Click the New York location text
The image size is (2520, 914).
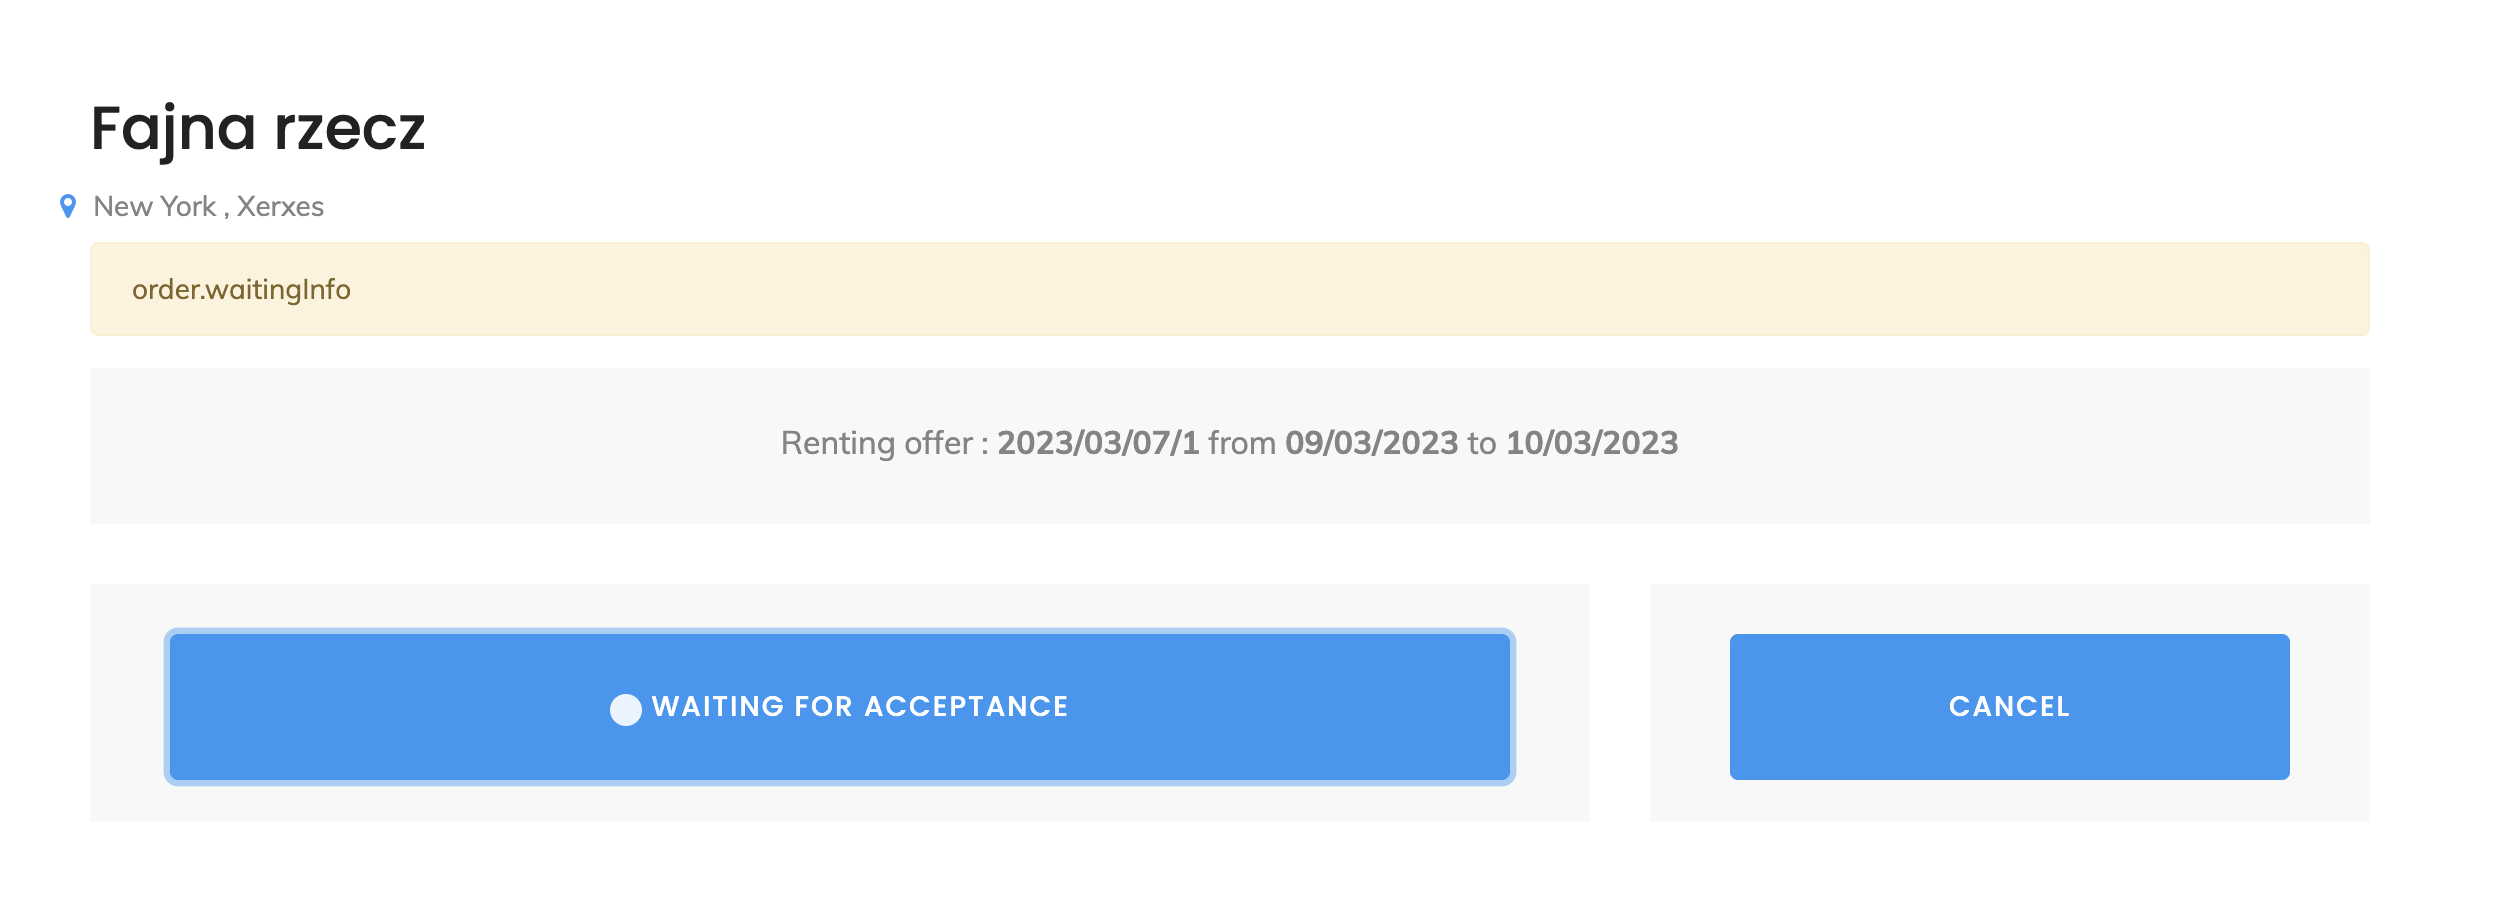tap(155, 206)
